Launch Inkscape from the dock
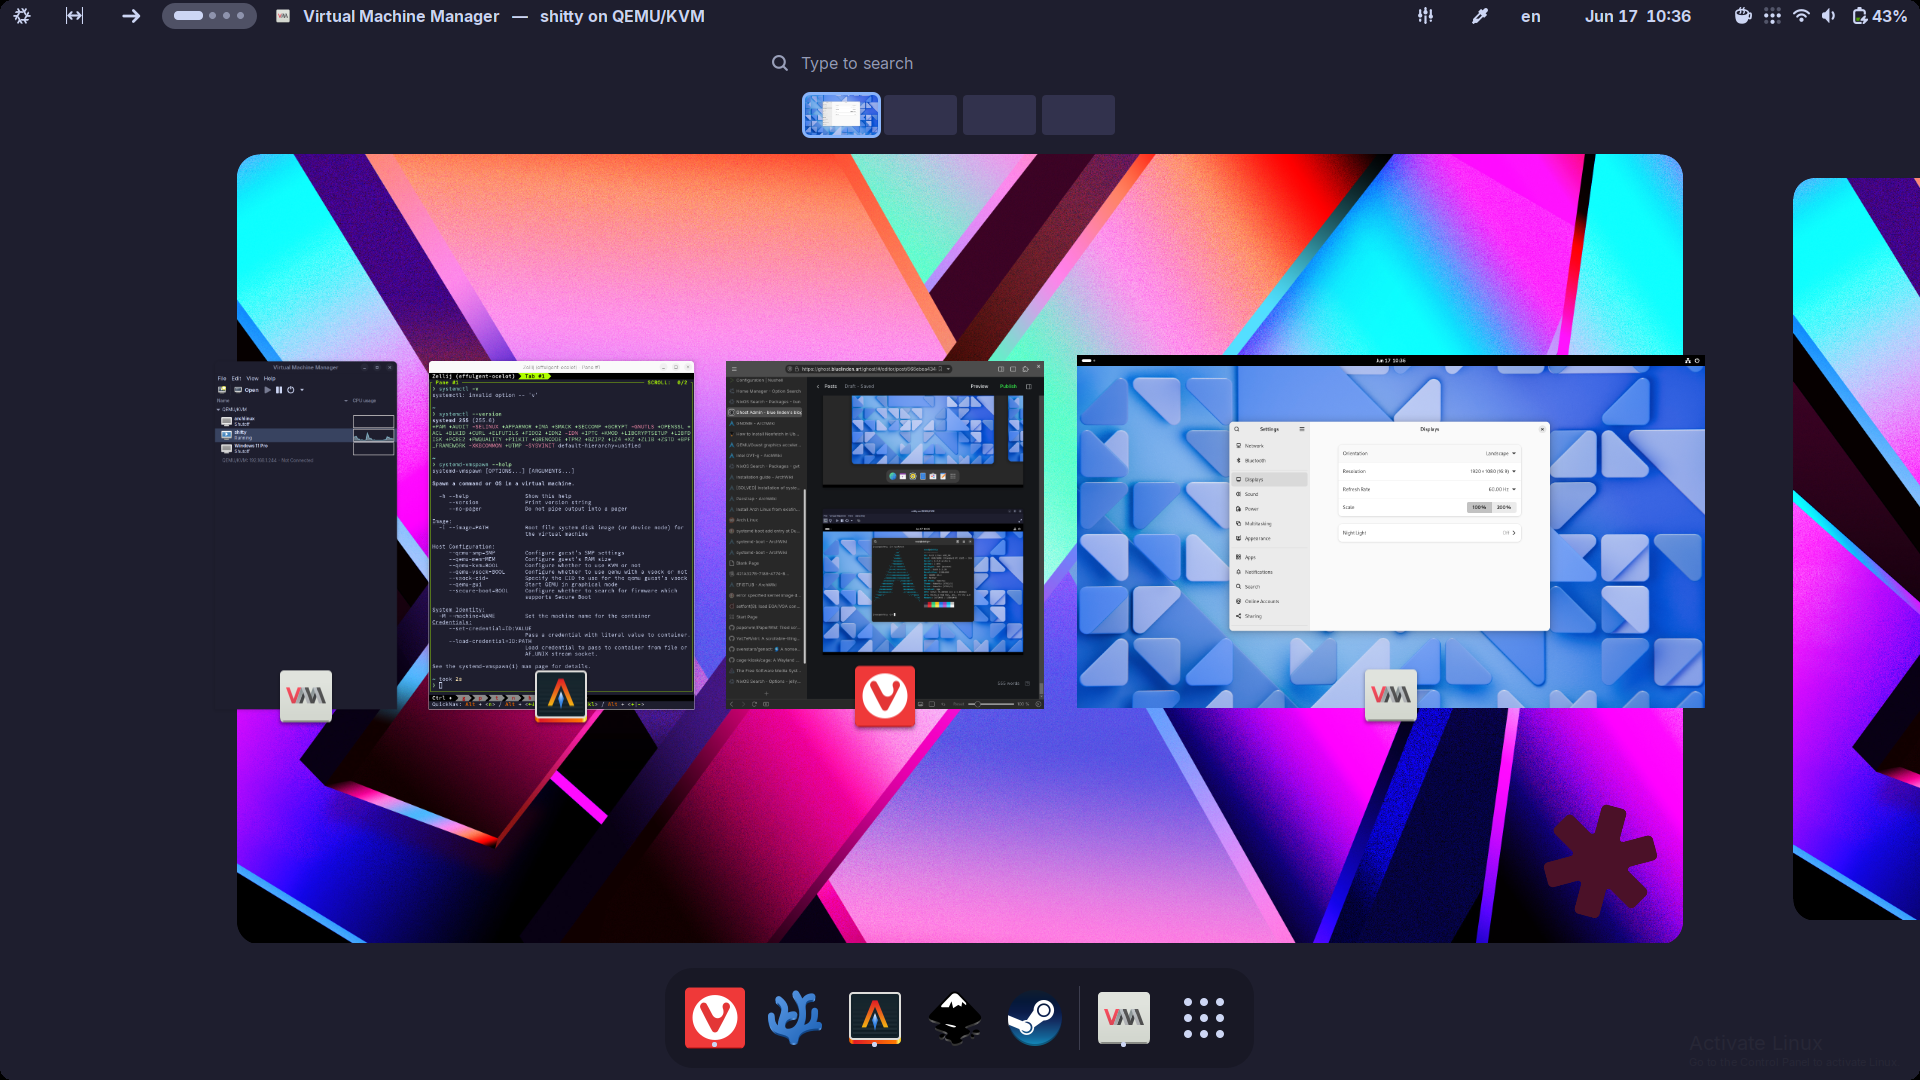1920x1080 pixels. (x=955, y=1018)
